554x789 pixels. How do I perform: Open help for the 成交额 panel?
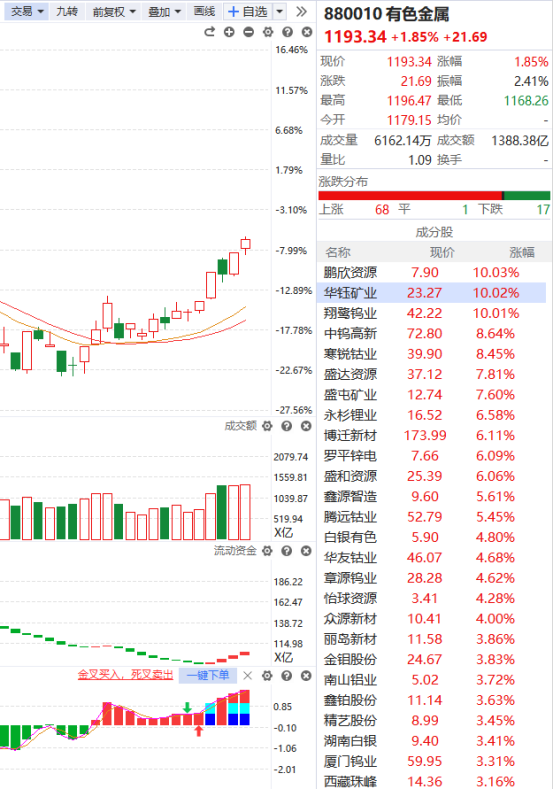tap(287, 426)
